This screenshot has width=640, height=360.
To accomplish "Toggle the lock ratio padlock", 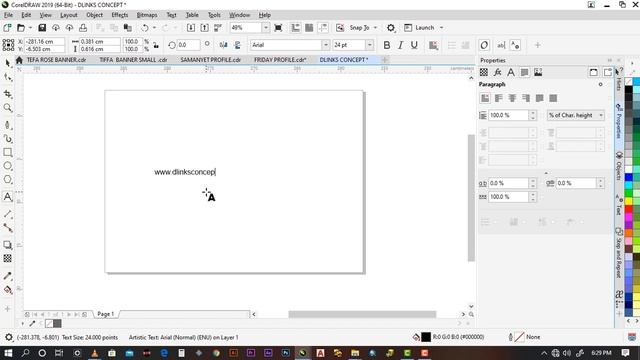I will [x=156, y=45].
